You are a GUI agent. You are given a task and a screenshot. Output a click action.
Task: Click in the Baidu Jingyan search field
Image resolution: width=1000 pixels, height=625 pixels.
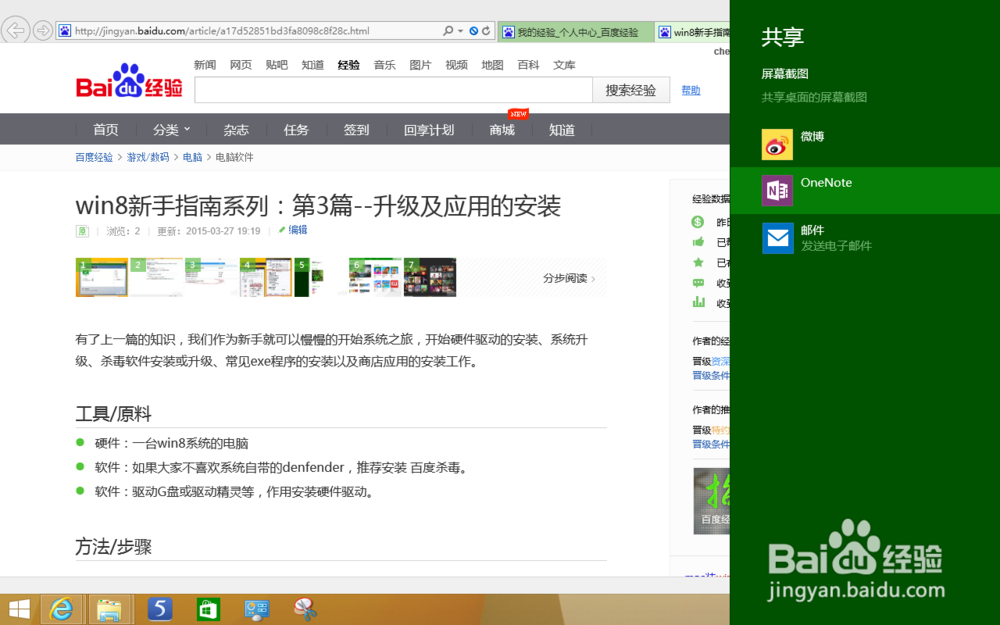coord(393,90)
